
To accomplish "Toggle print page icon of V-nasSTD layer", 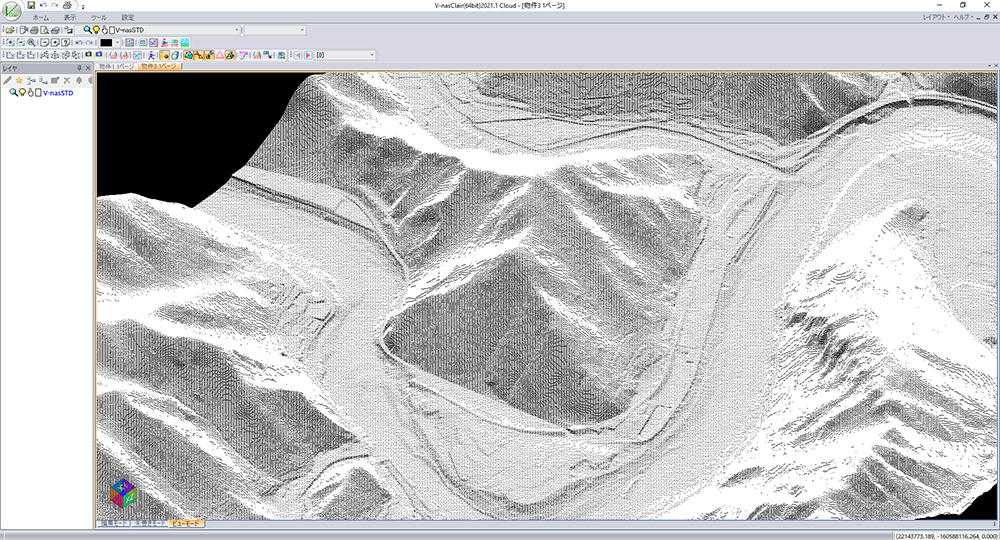I will pyautogui.click(x=38, y=92).
